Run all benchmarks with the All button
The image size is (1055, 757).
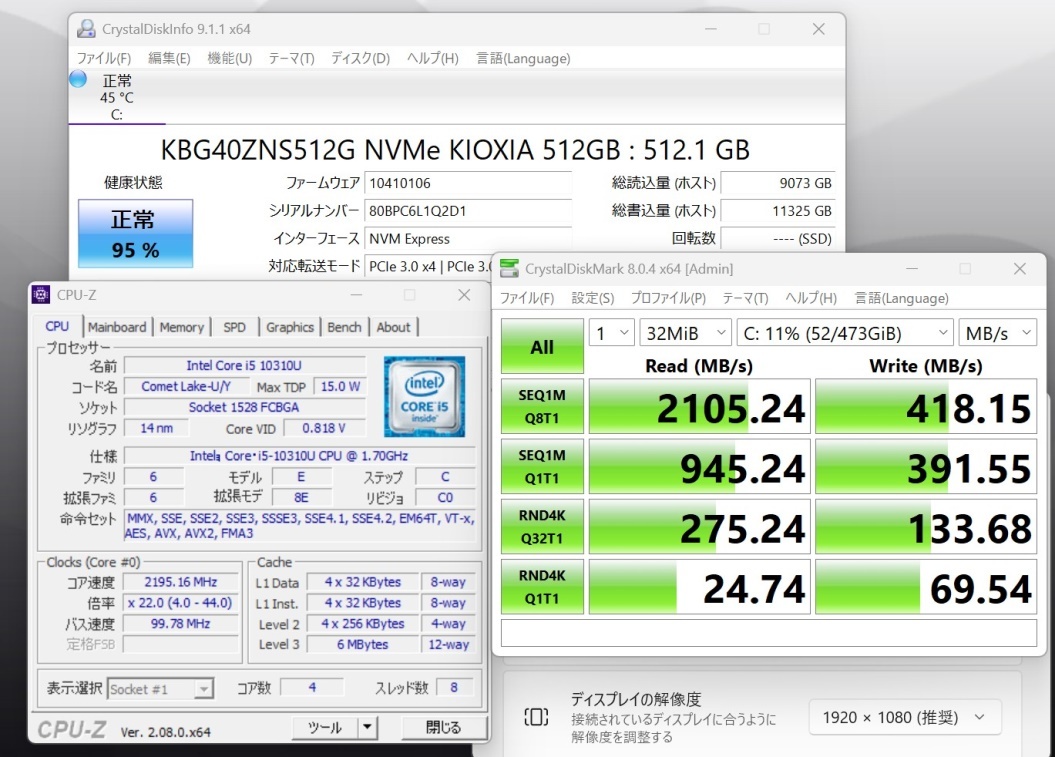click(542, 346)
